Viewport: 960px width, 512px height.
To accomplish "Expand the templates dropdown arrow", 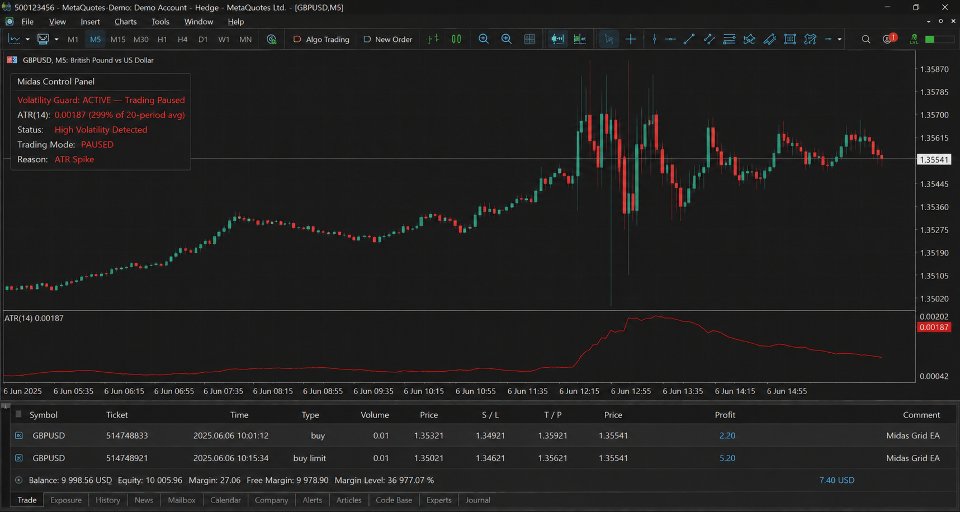I will [x=56, y=39].
